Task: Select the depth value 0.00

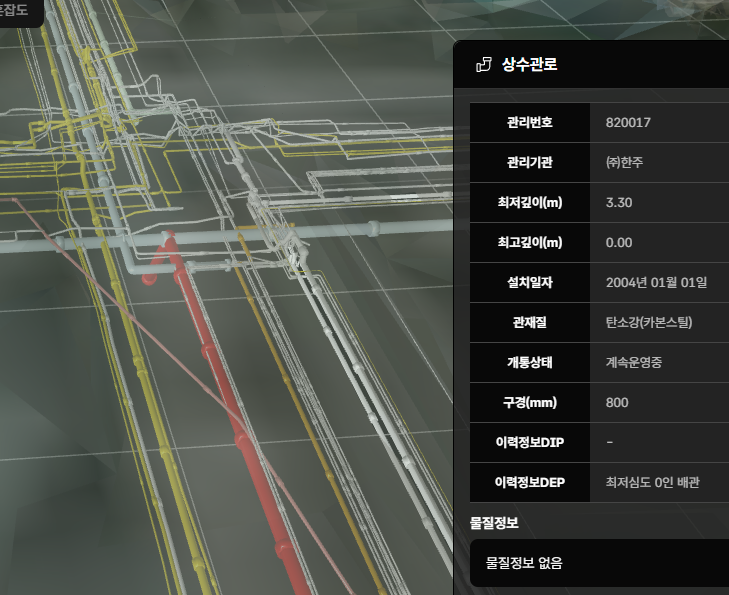Action: [619, 243]
